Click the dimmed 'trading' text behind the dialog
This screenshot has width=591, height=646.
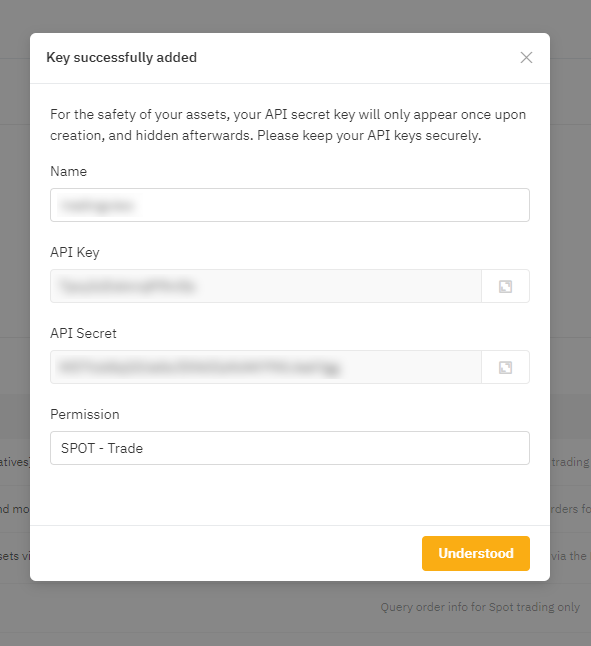[570, 462]
